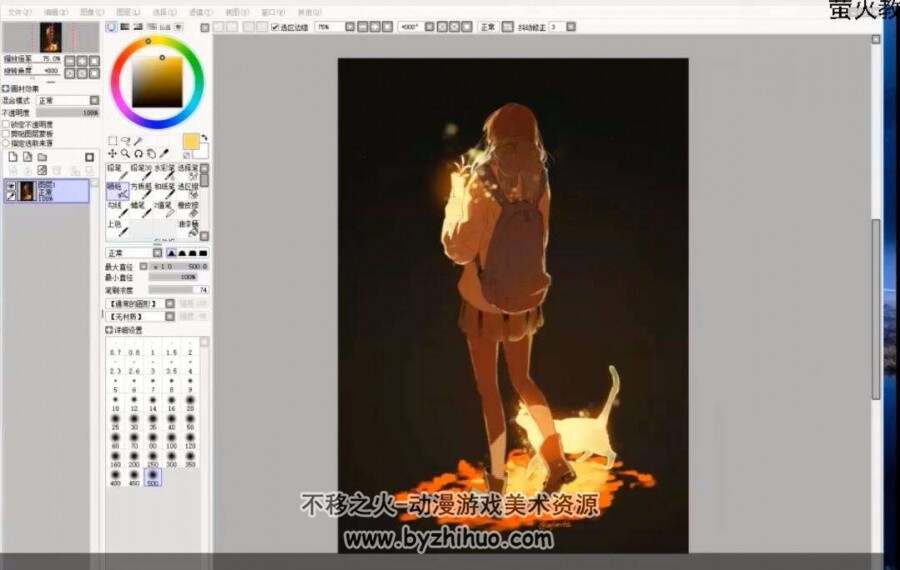Open the canvas rotation angle dropdown
This screenshot has height=570, width=900.
tap(429, 27)
